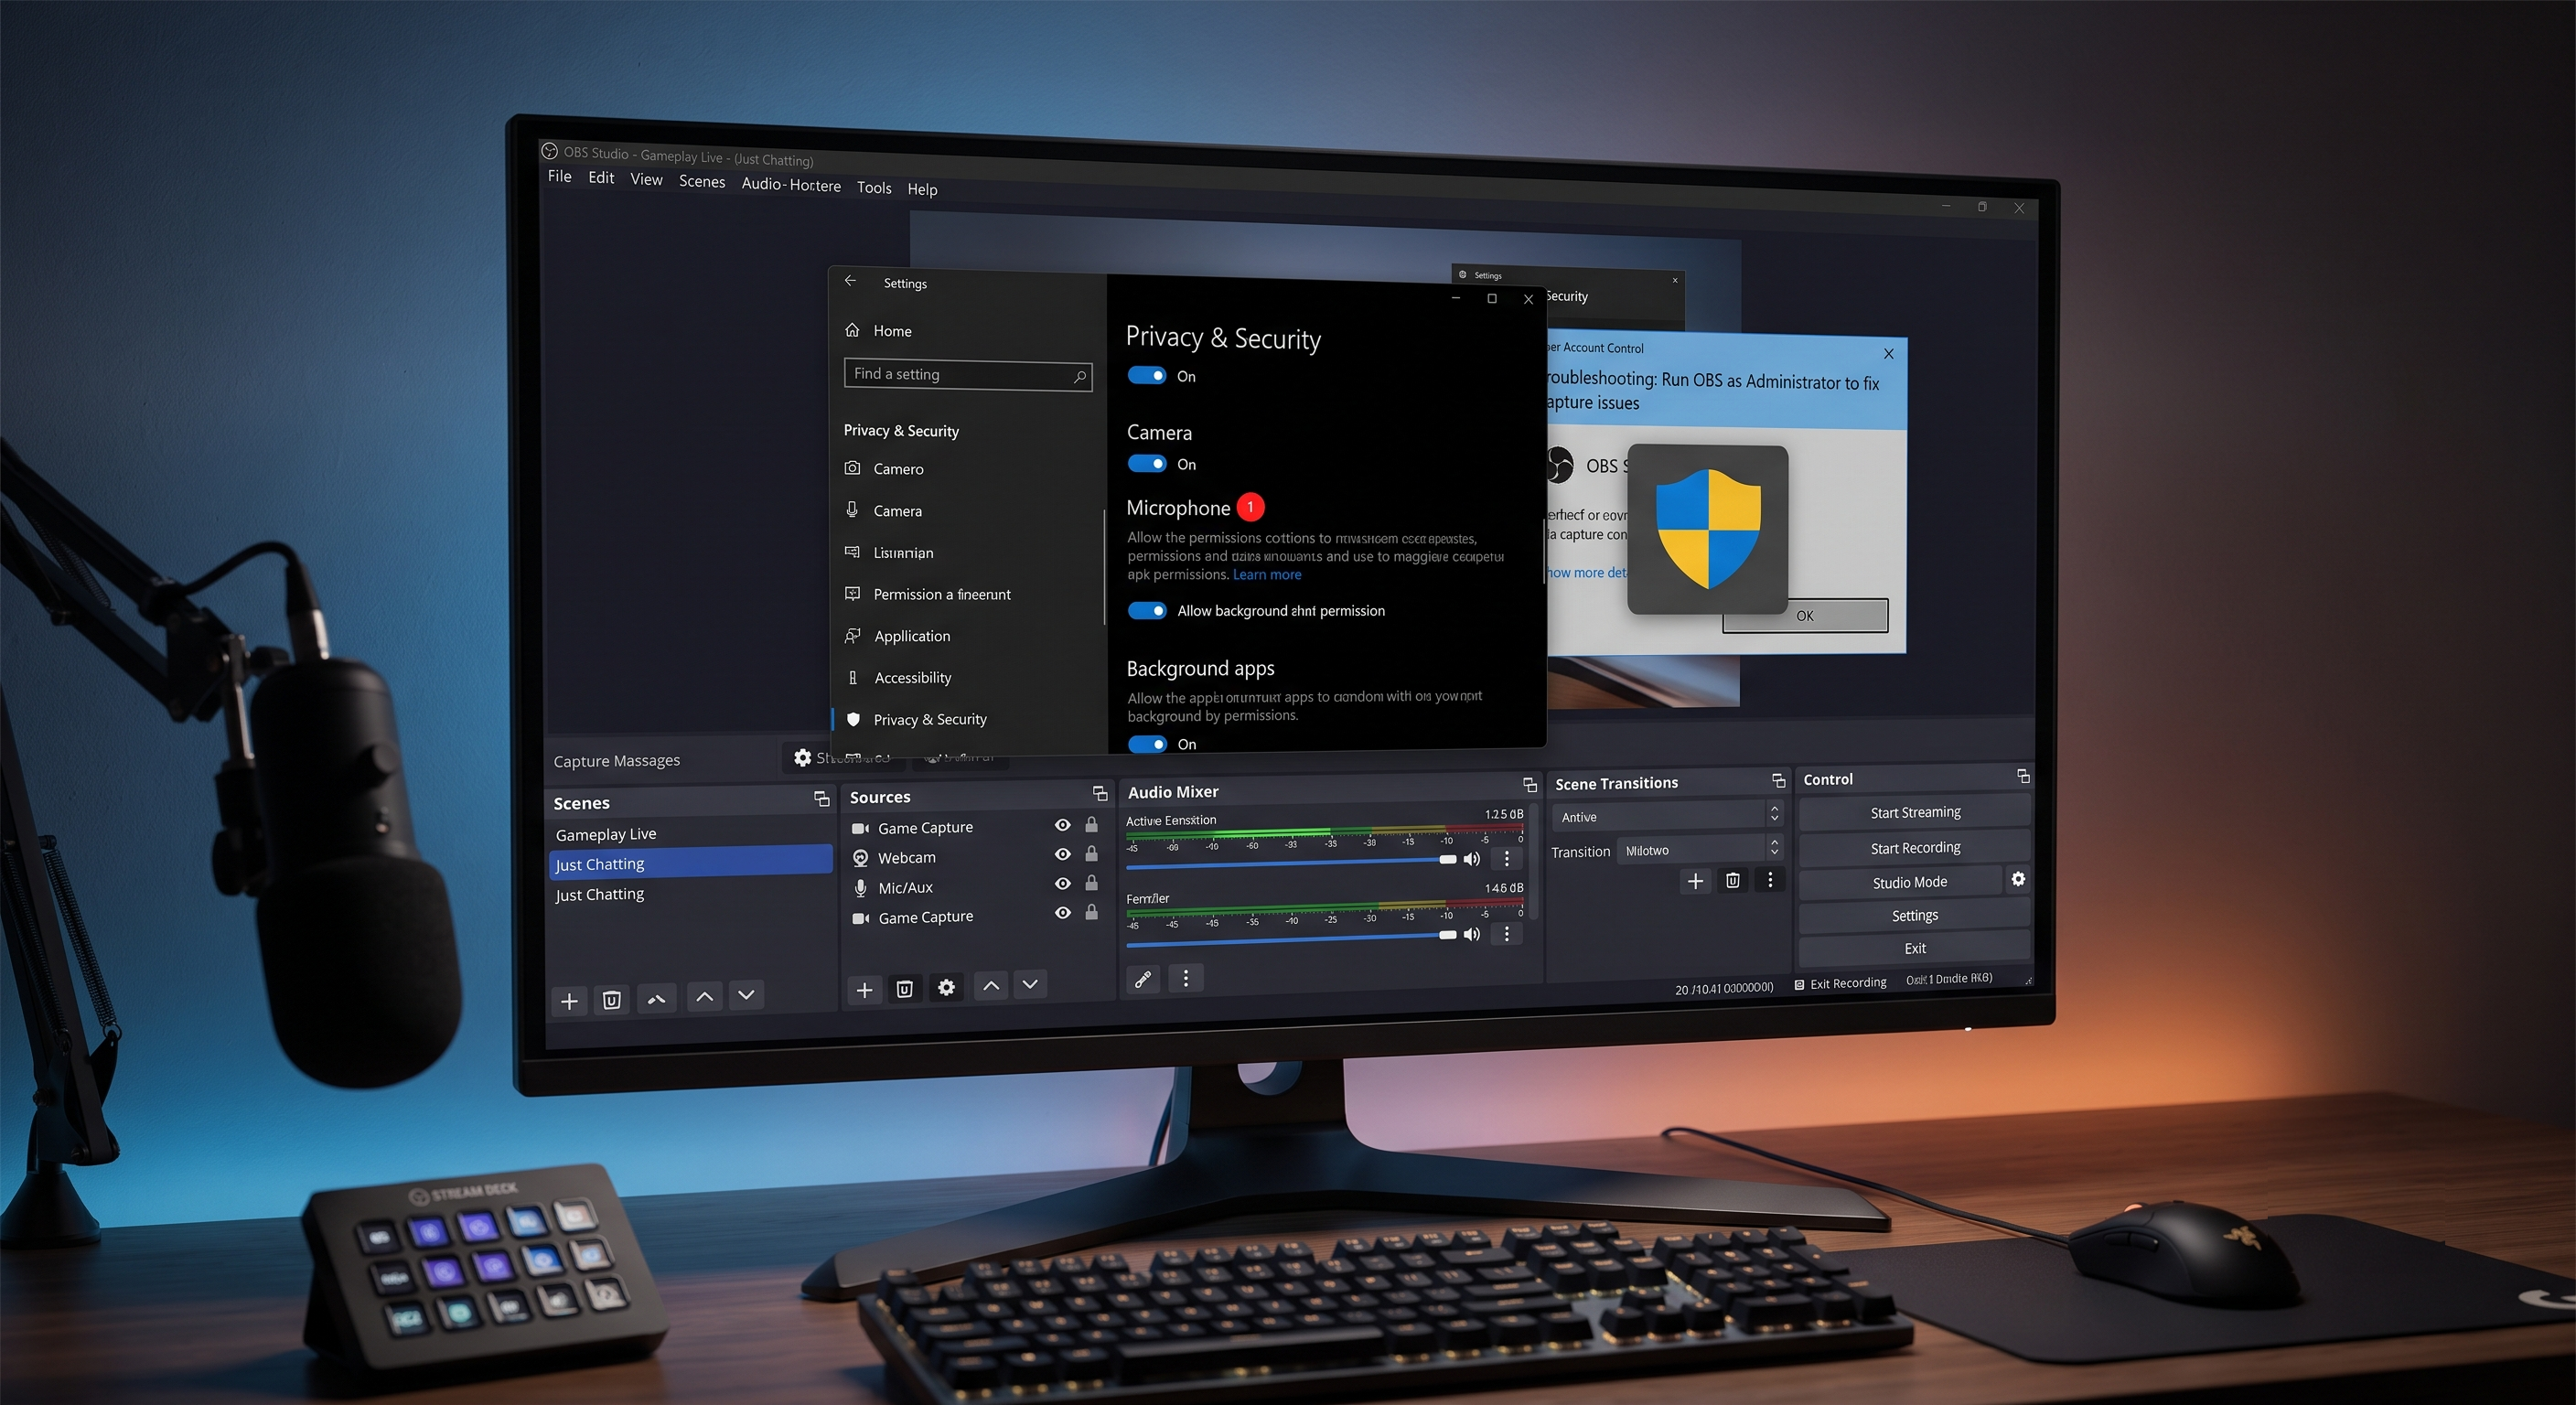
Task: Open Settings from the Control panel
Action: click(x=1915, y=915)
